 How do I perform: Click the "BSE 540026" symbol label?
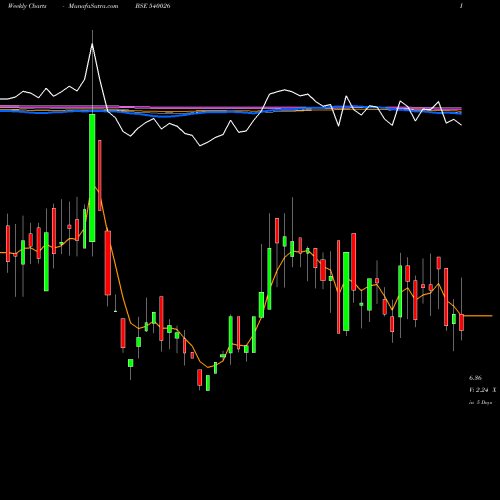pos(153,6)
